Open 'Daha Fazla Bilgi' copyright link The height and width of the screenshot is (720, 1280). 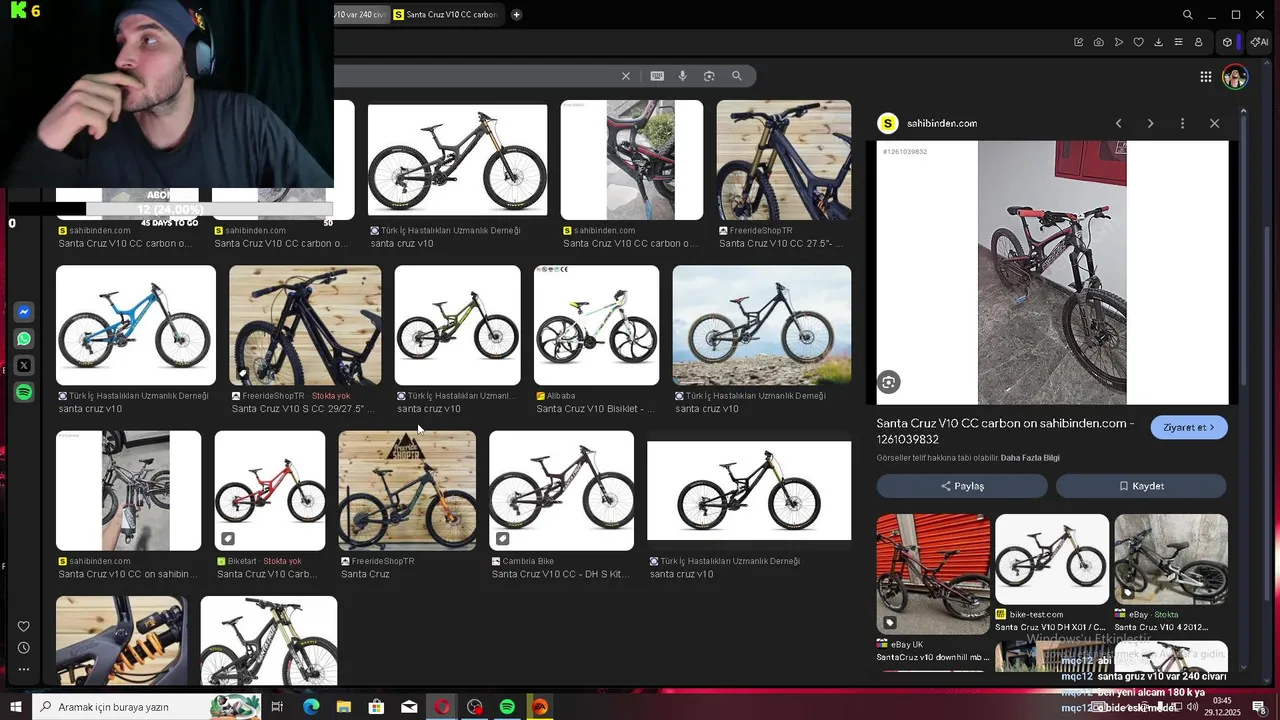(1030, 458)
